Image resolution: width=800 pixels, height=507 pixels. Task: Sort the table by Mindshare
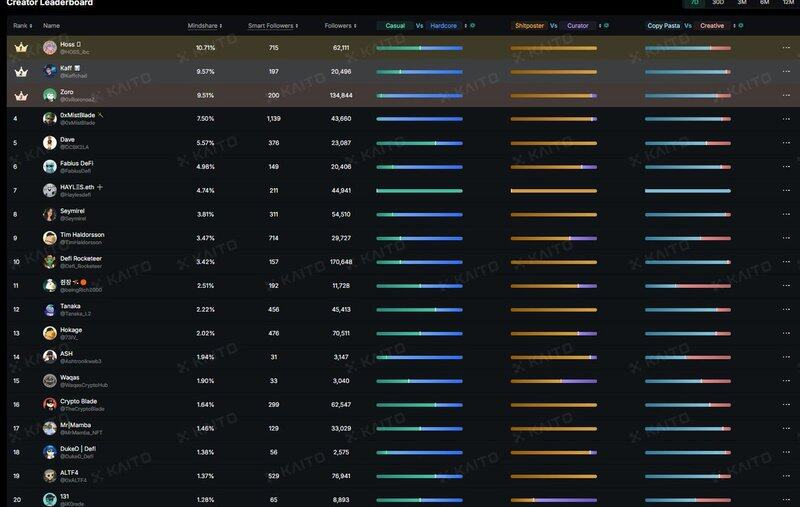203,25
